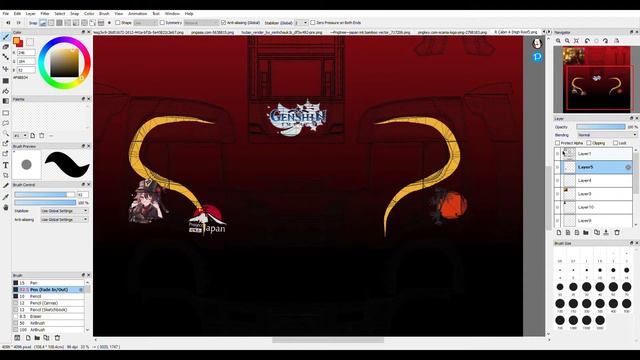Open Brush Control Anti-aliasing dropdown

click(64, 220)
